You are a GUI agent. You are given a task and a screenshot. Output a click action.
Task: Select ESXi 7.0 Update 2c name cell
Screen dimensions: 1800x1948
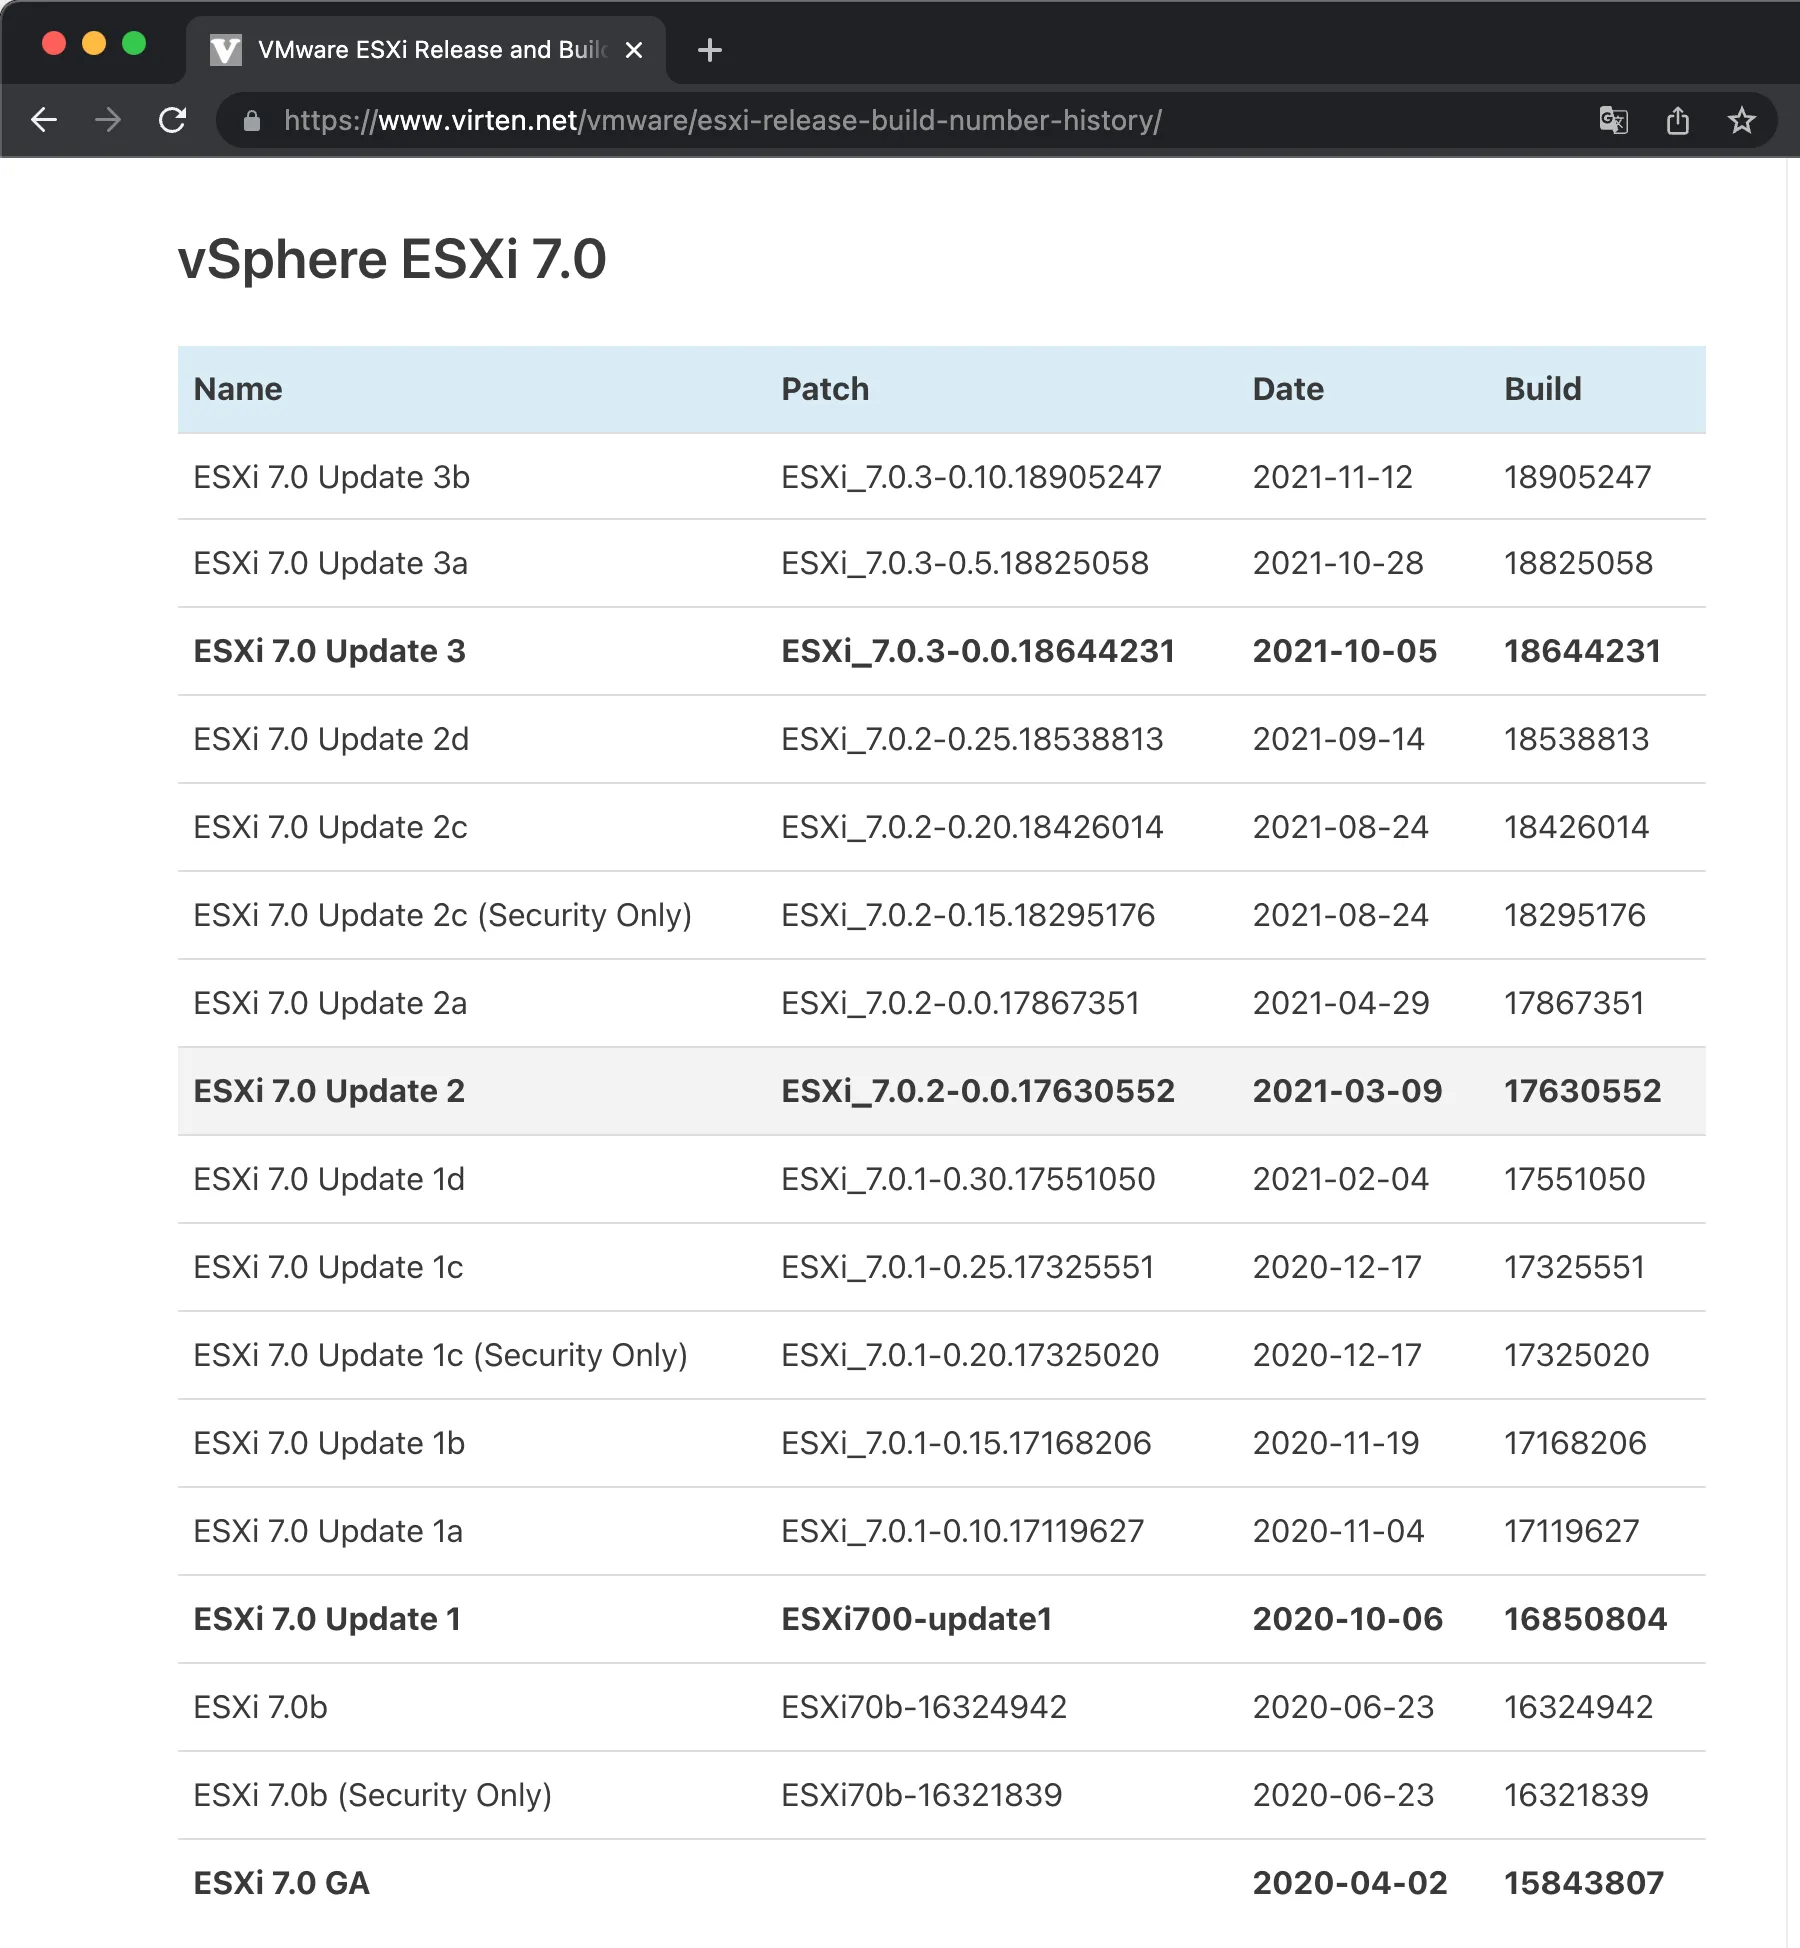click(331, 827)
